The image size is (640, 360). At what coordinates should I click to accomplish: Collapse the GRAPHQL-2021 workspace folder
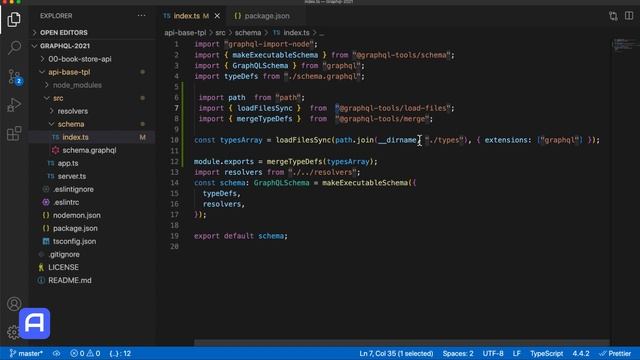point(64,46)
